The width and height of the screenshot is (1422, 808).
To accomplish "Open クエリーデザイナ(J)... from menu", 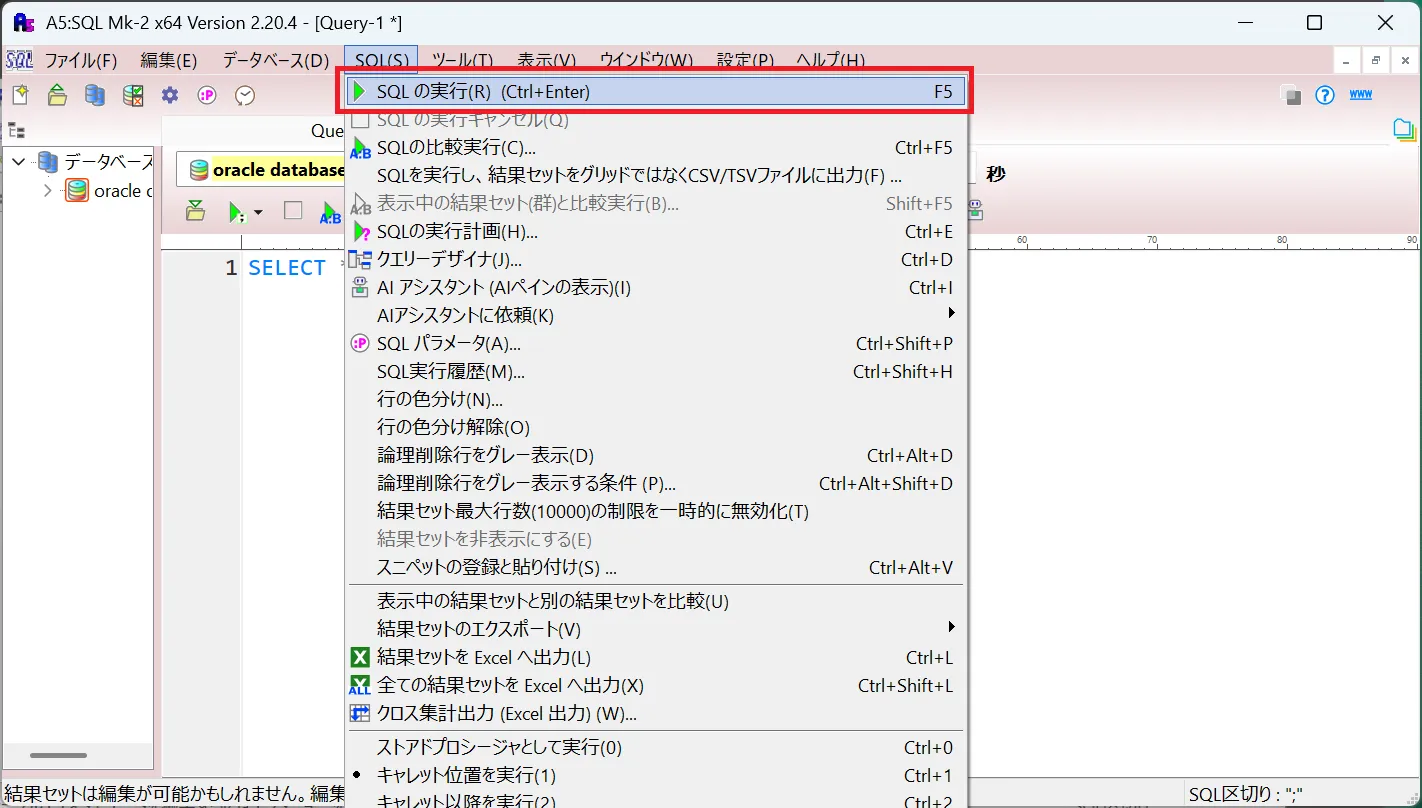I will click(x=655, y=259).
